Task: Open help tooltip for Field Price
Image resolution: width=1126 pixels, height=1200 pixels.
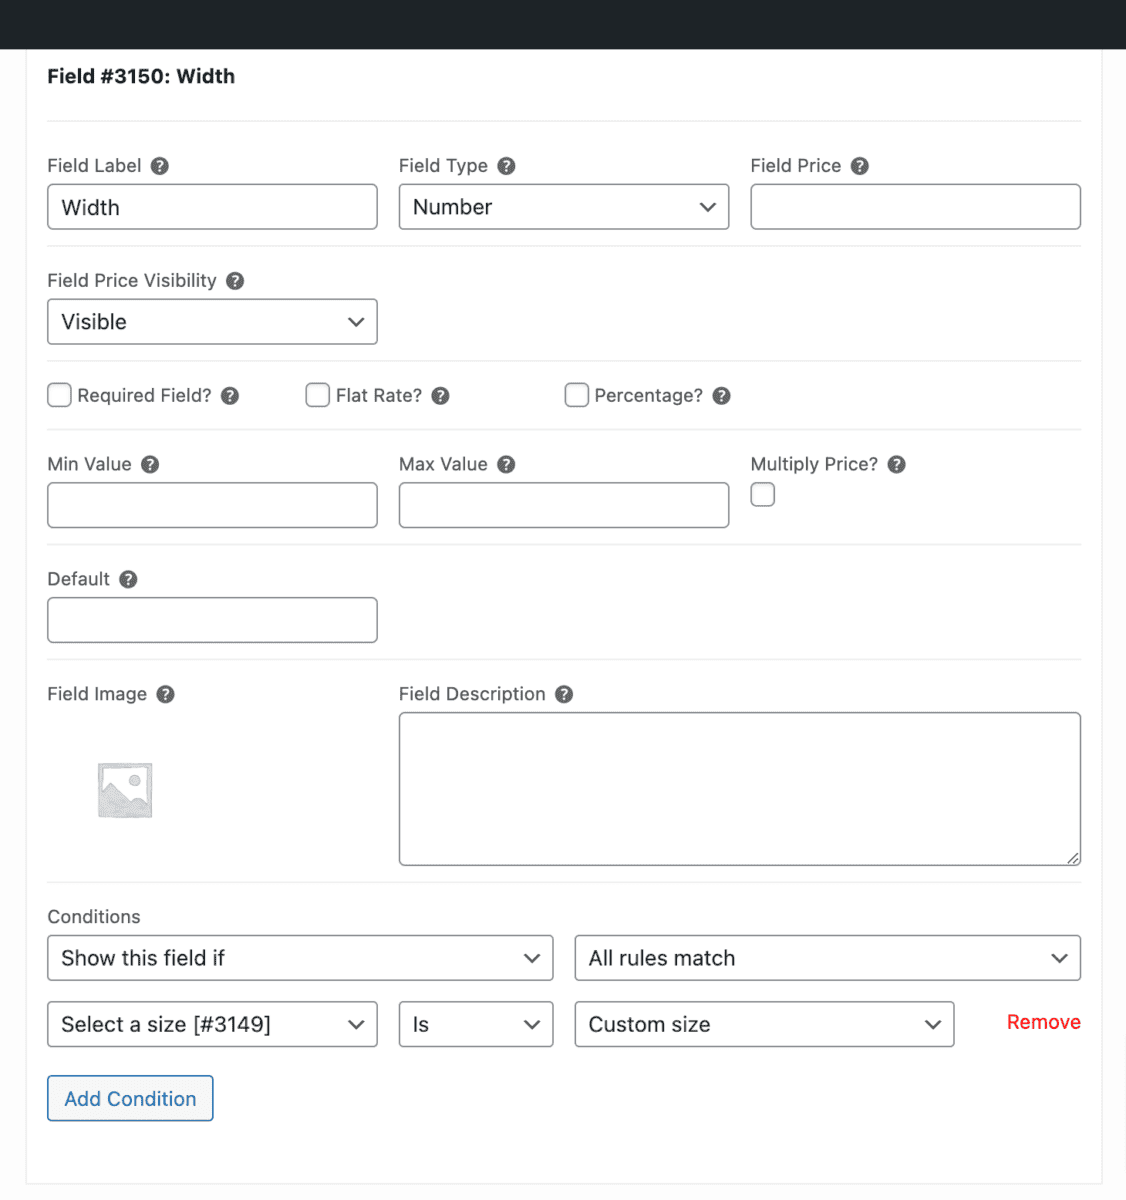Action: [x=860, y=166]
